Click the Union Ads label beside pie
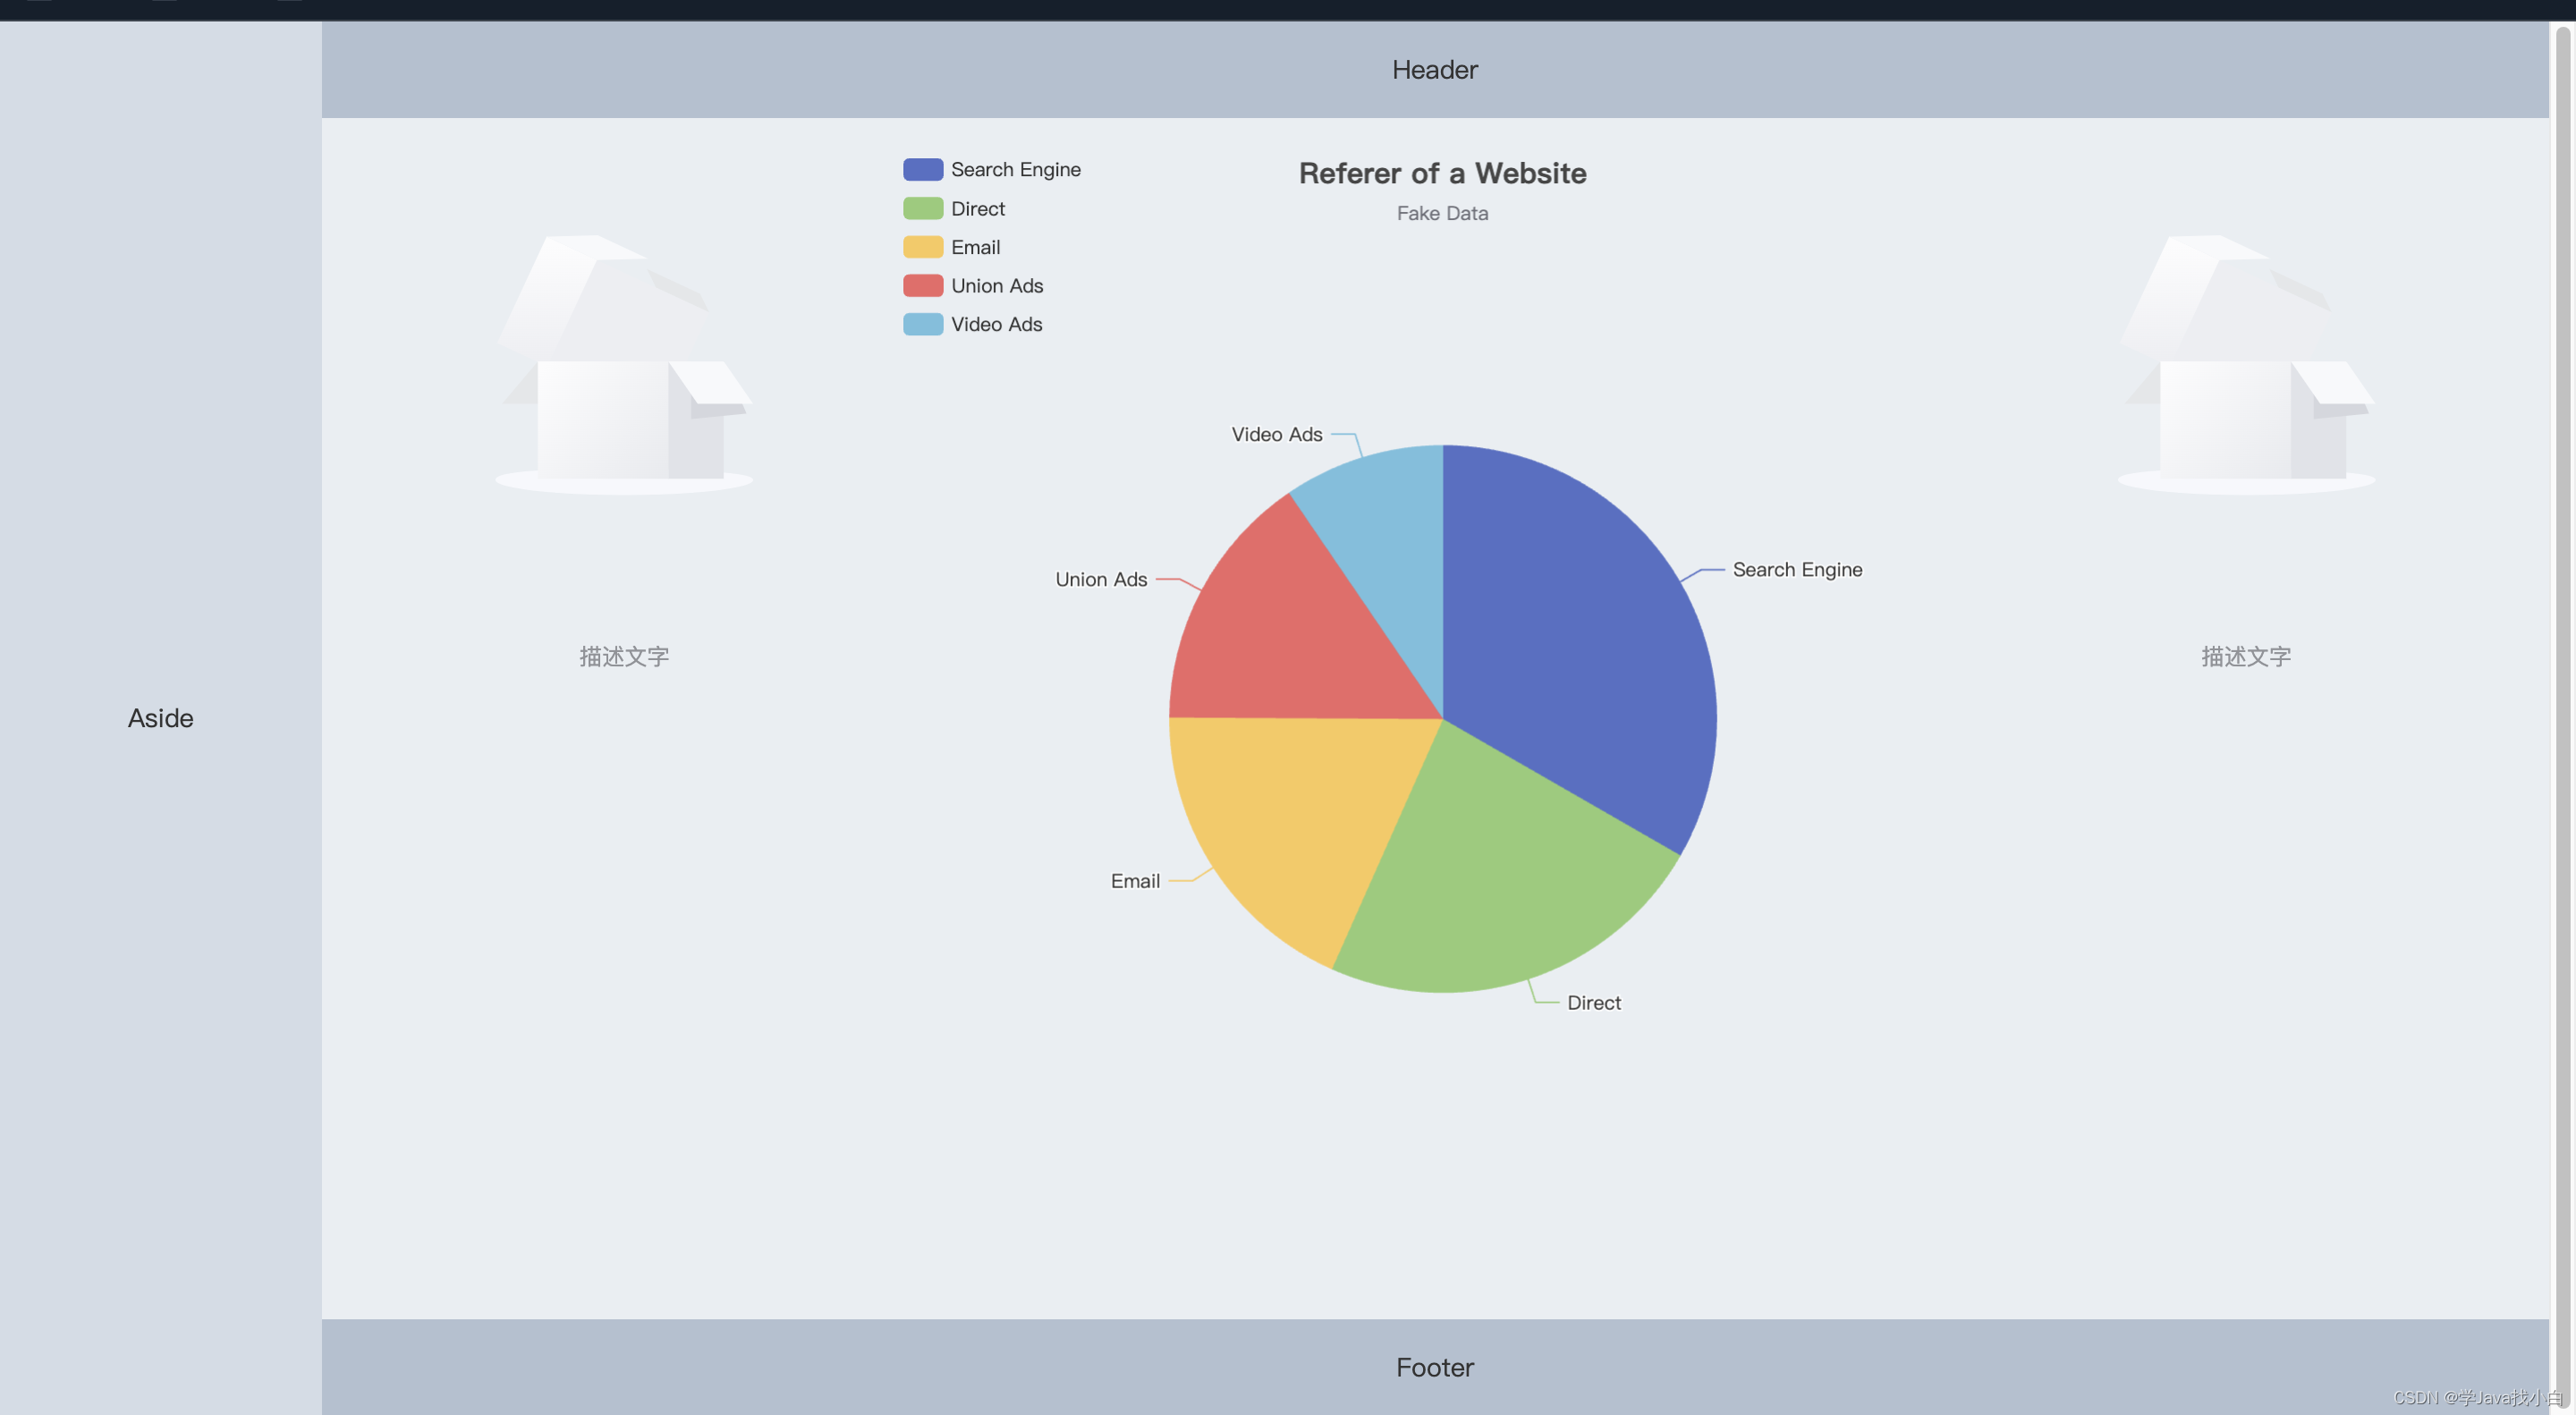The image size is (2576, 1415). click(x=1101, y=579)
